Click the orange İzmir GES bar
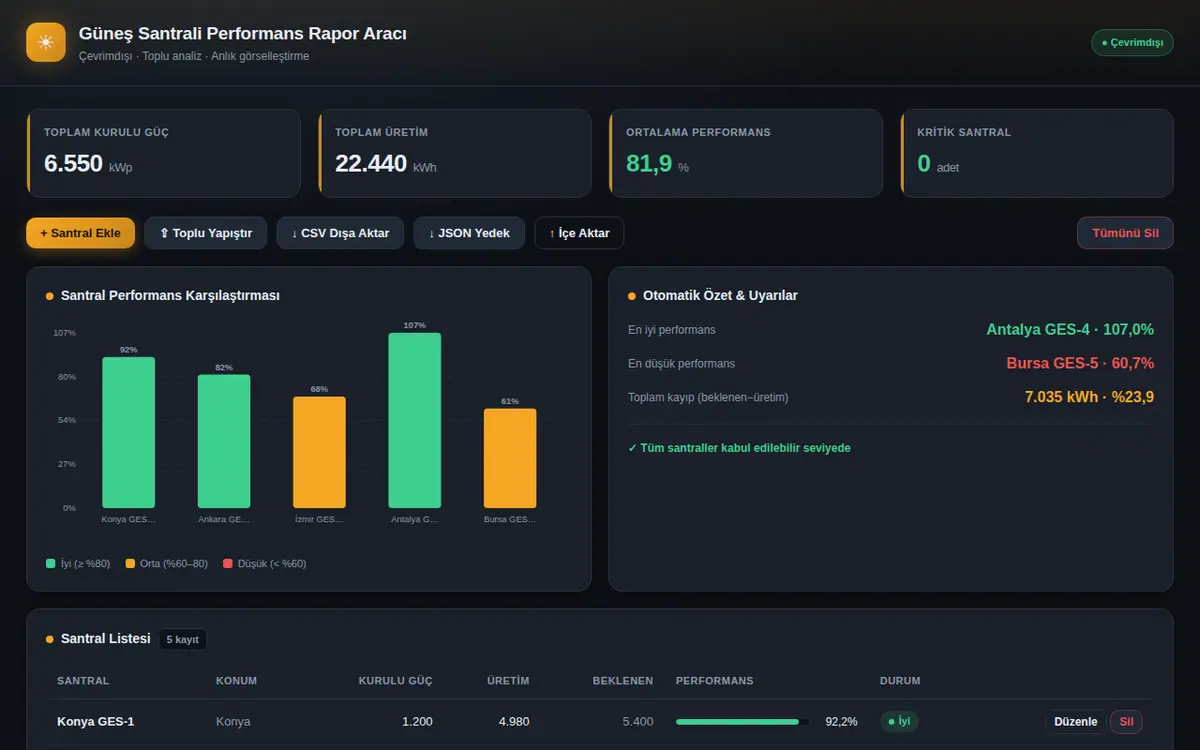The image size is (1200, 750). 319,452
